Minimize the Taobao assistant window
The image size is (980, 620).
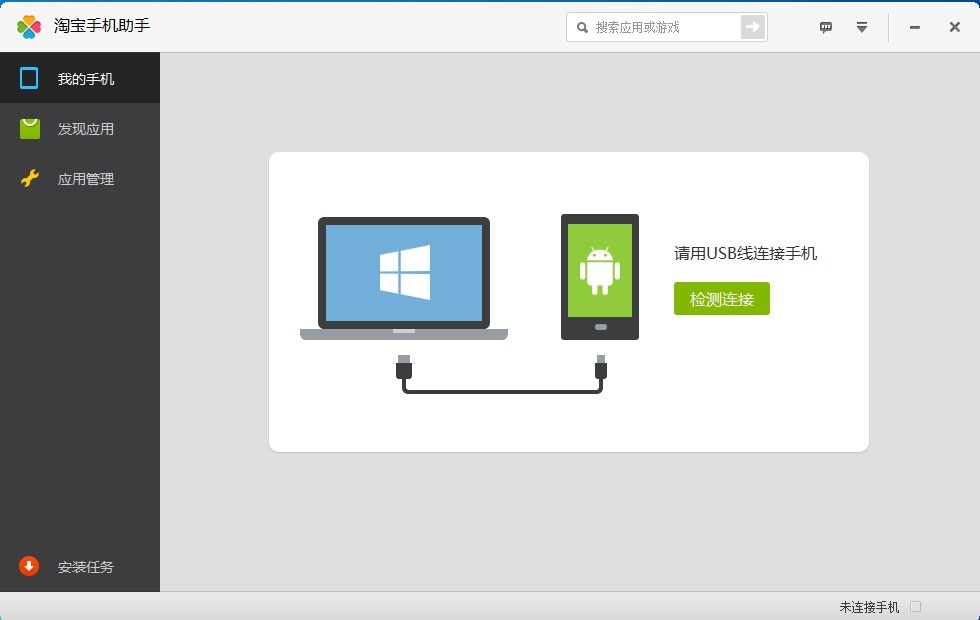(914, 27)
